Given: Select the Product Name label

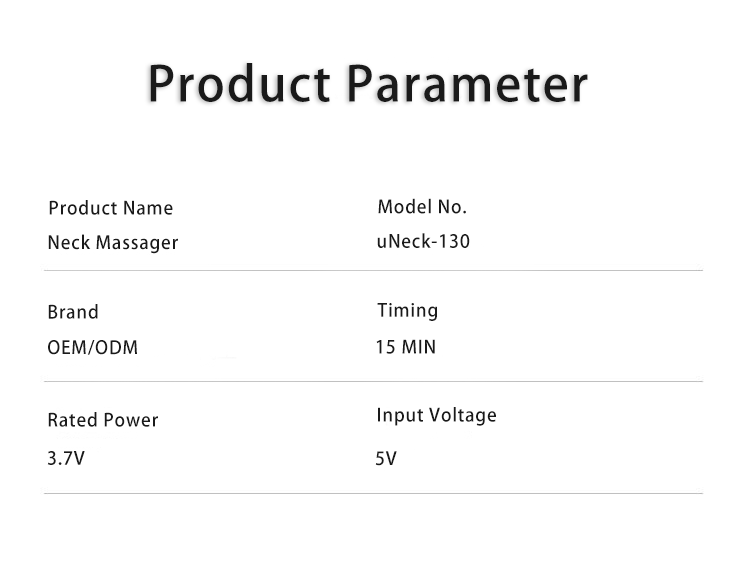Looking at the screenshot, I should click(110, 208).
